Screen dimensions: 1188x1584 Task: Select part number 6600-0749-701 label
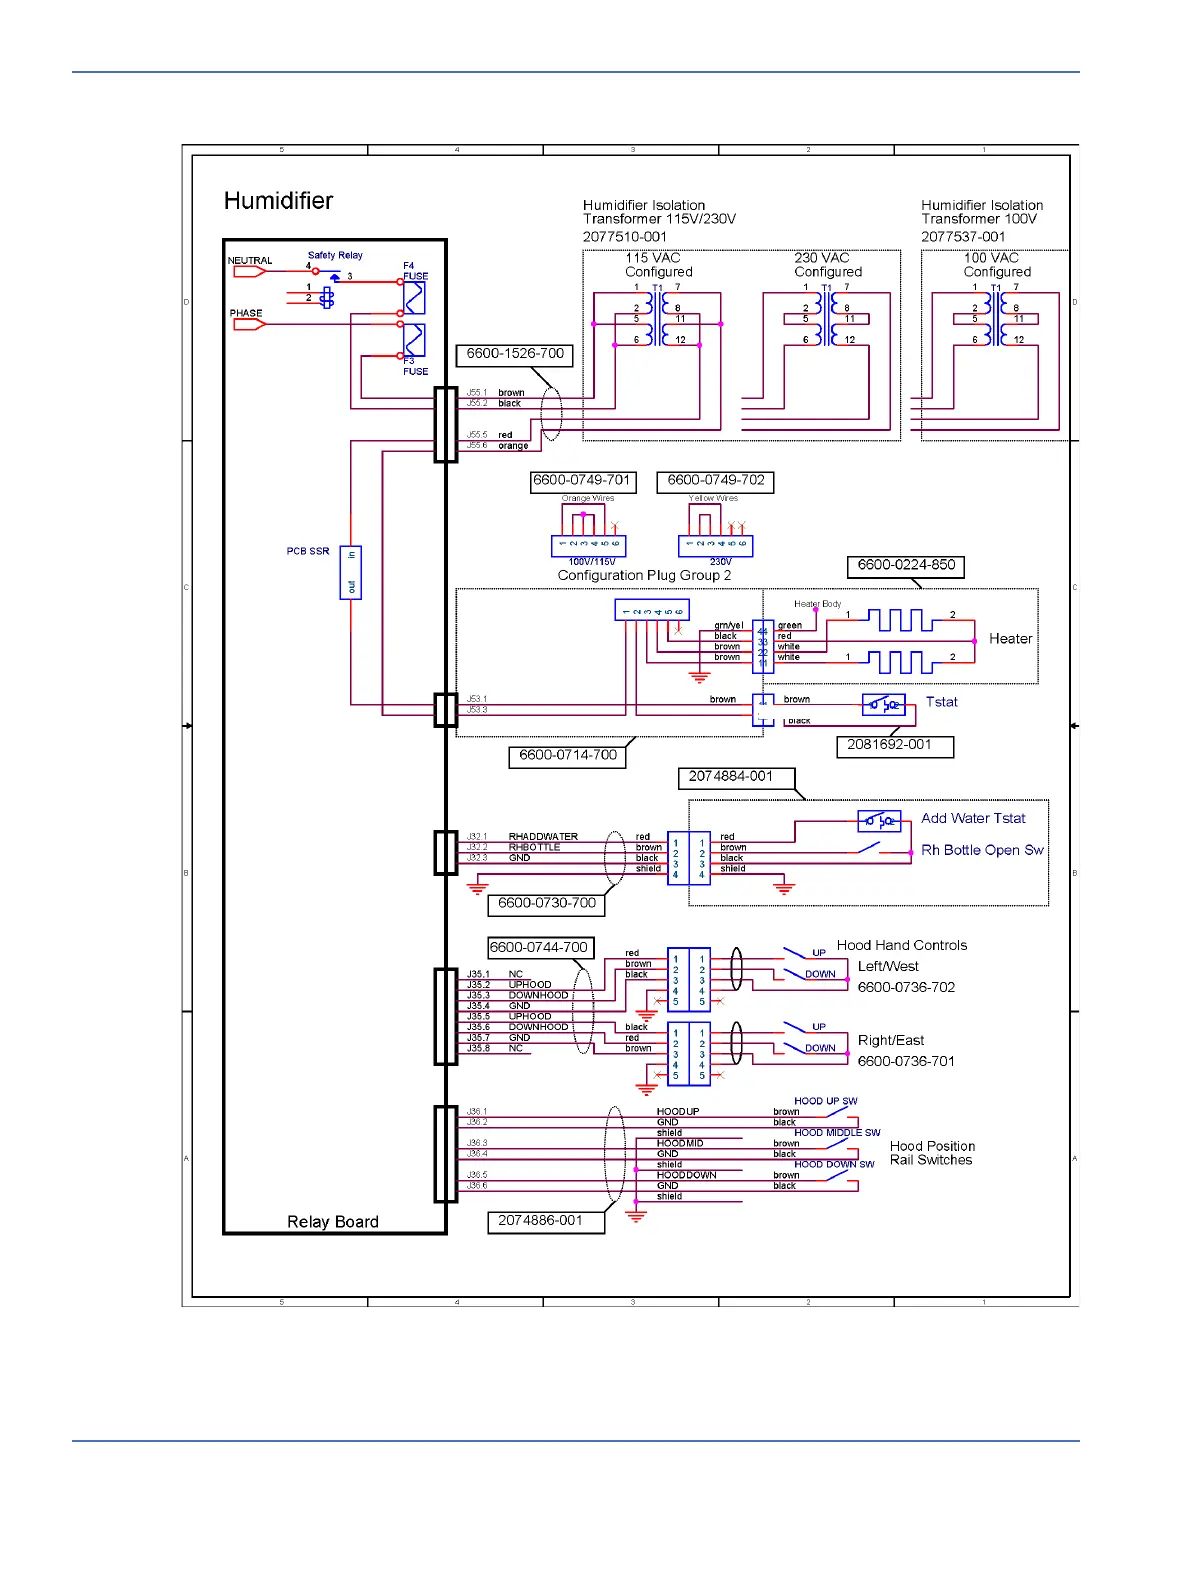583,482
